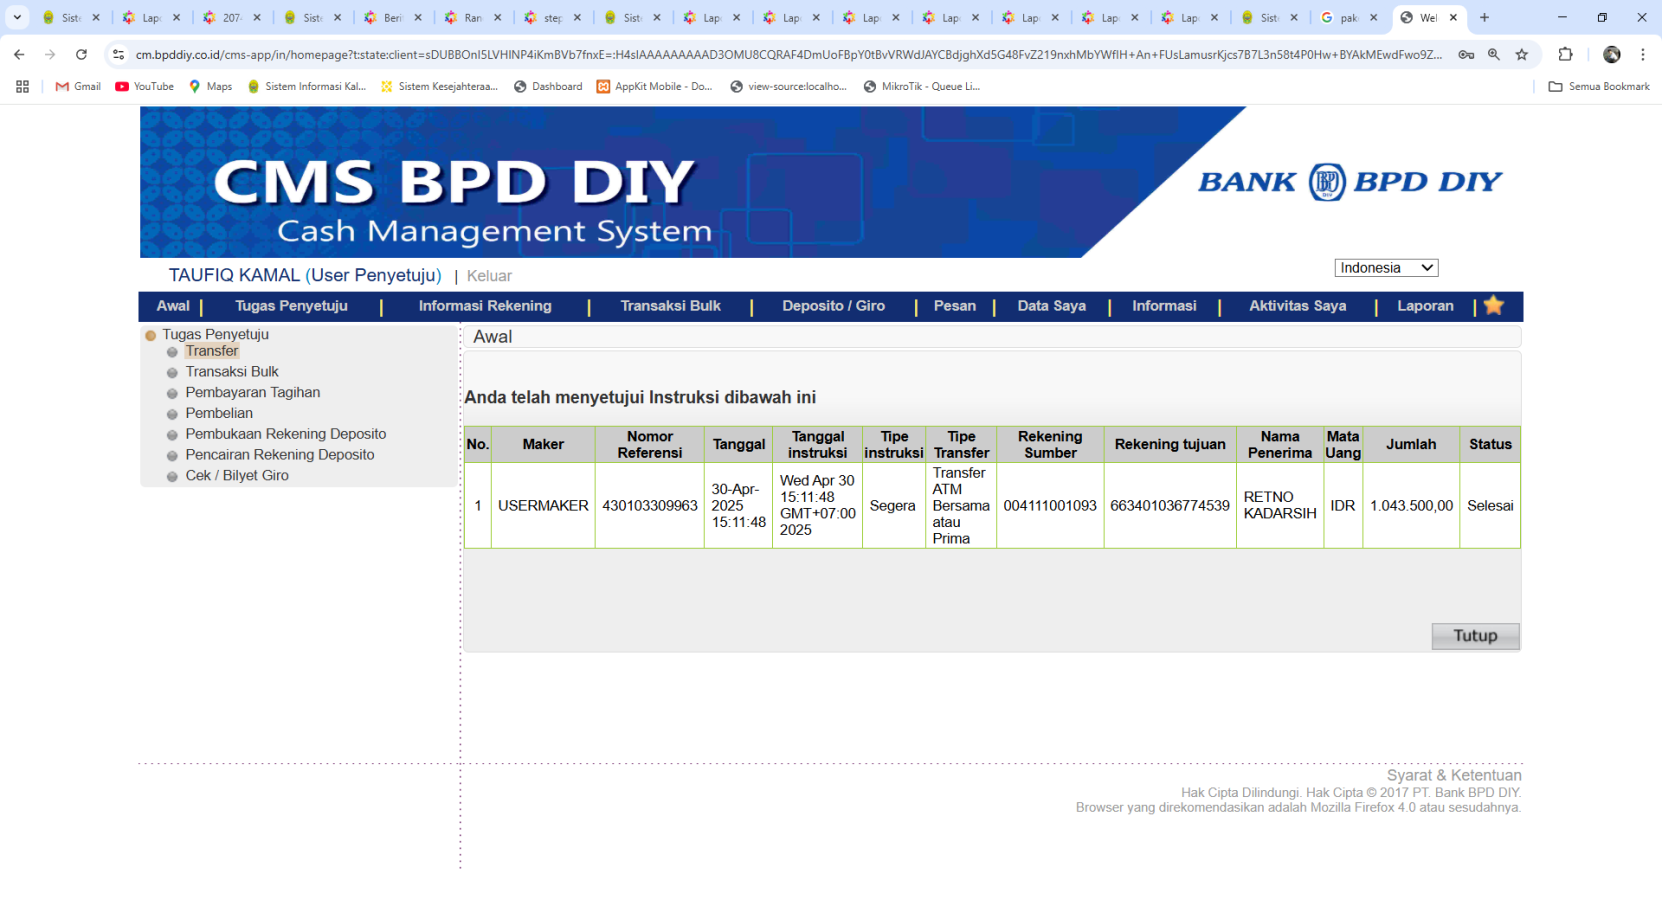
Task: Open Syarat & Ketentuan link
Action: 1454,775
